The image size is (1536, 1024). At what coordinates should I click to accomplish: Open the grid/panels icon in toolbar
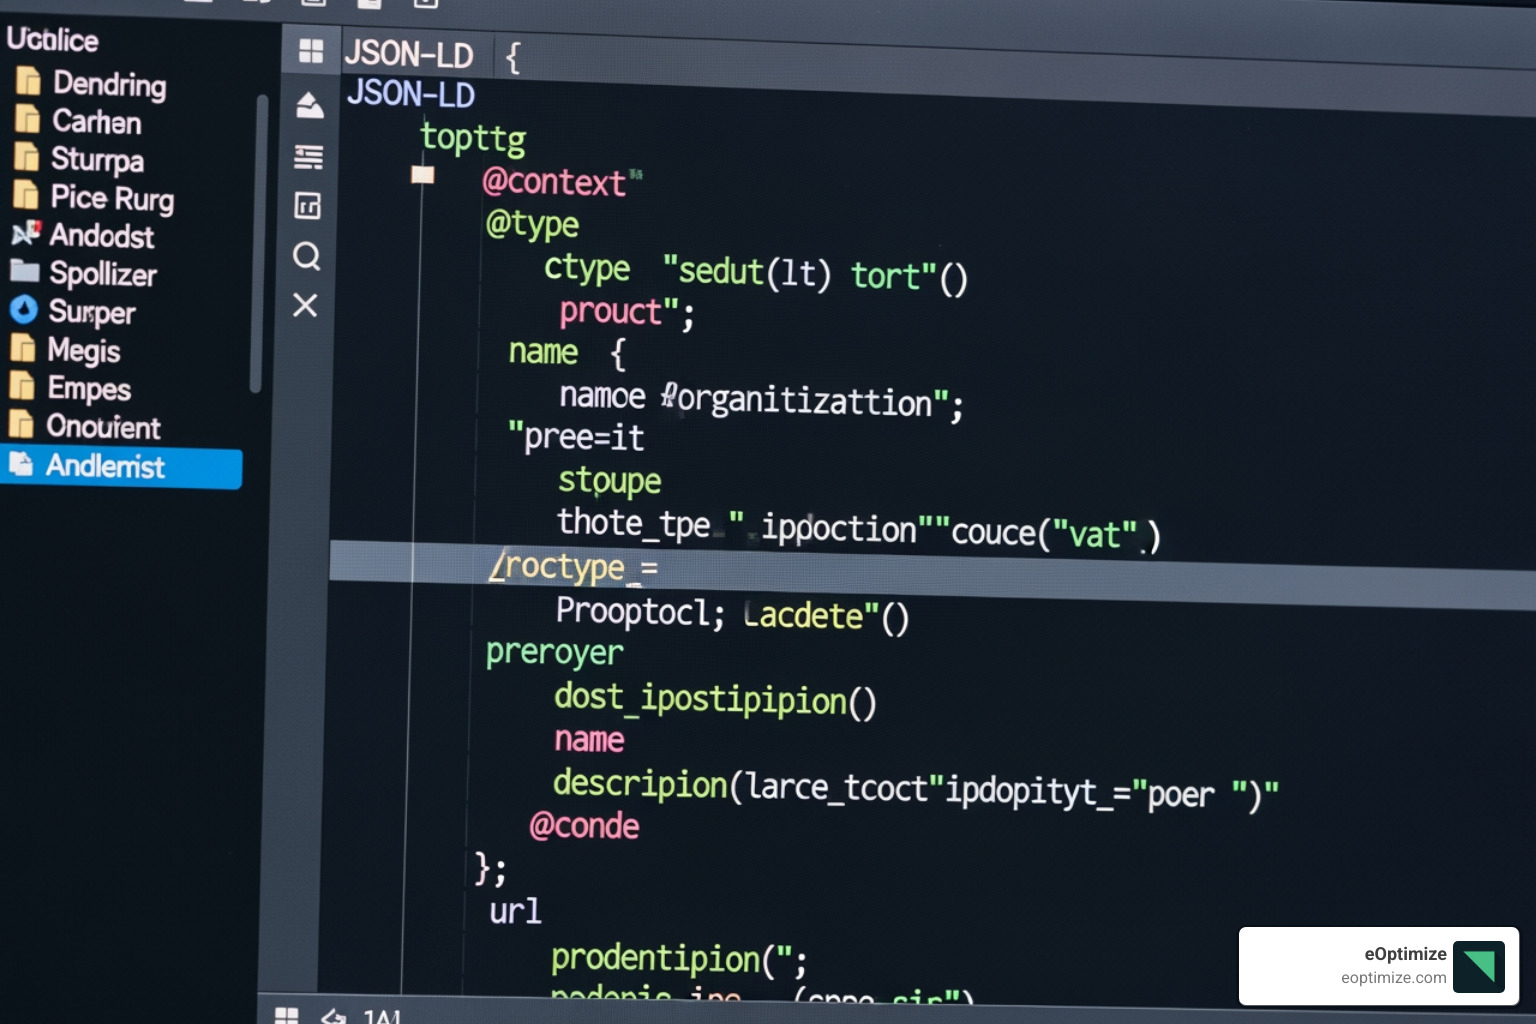tap(309, 51)
